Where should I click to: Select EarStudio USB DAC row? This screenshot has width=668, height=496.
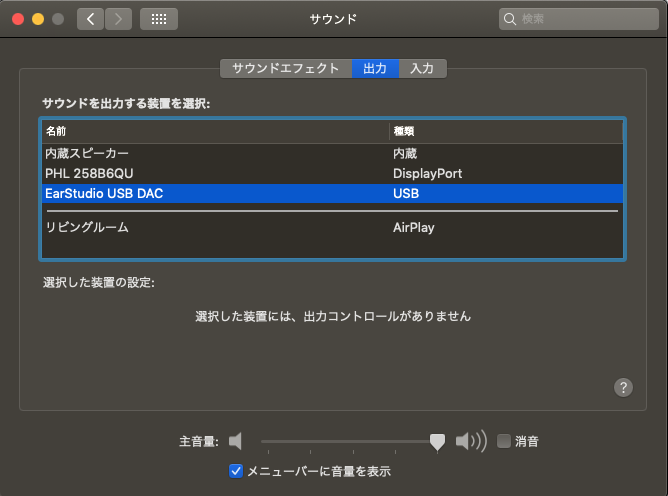[x=332, y=193]
